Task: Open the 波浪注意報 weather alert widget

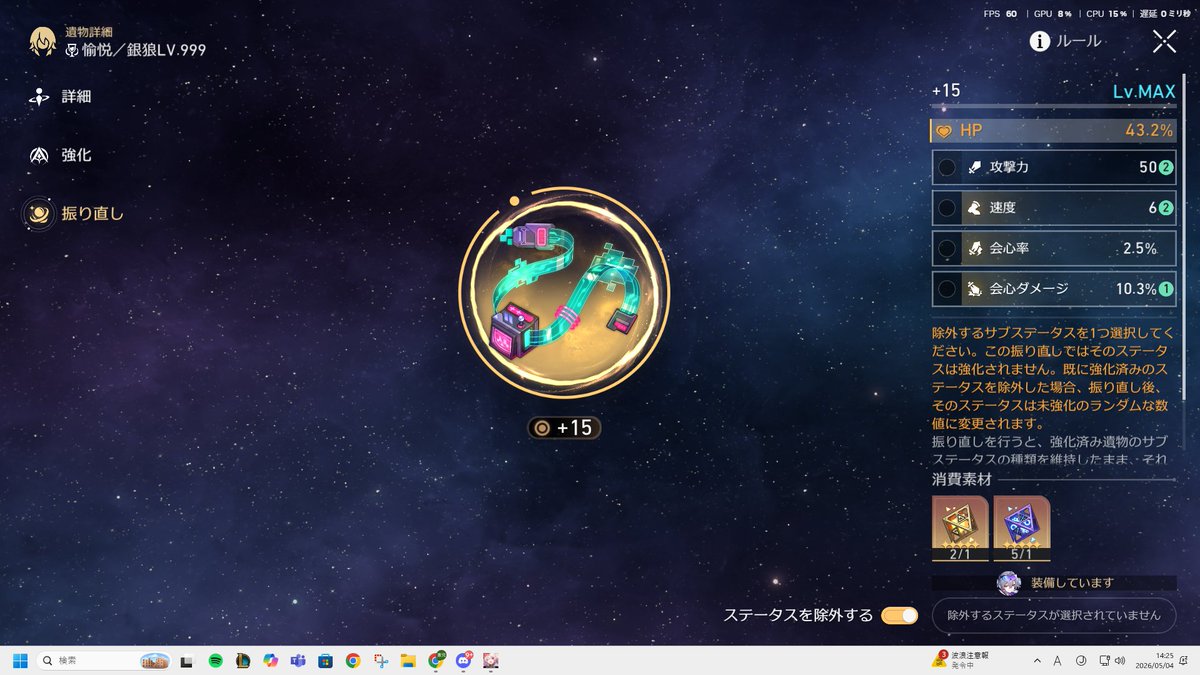Action: tap(962, 660)
